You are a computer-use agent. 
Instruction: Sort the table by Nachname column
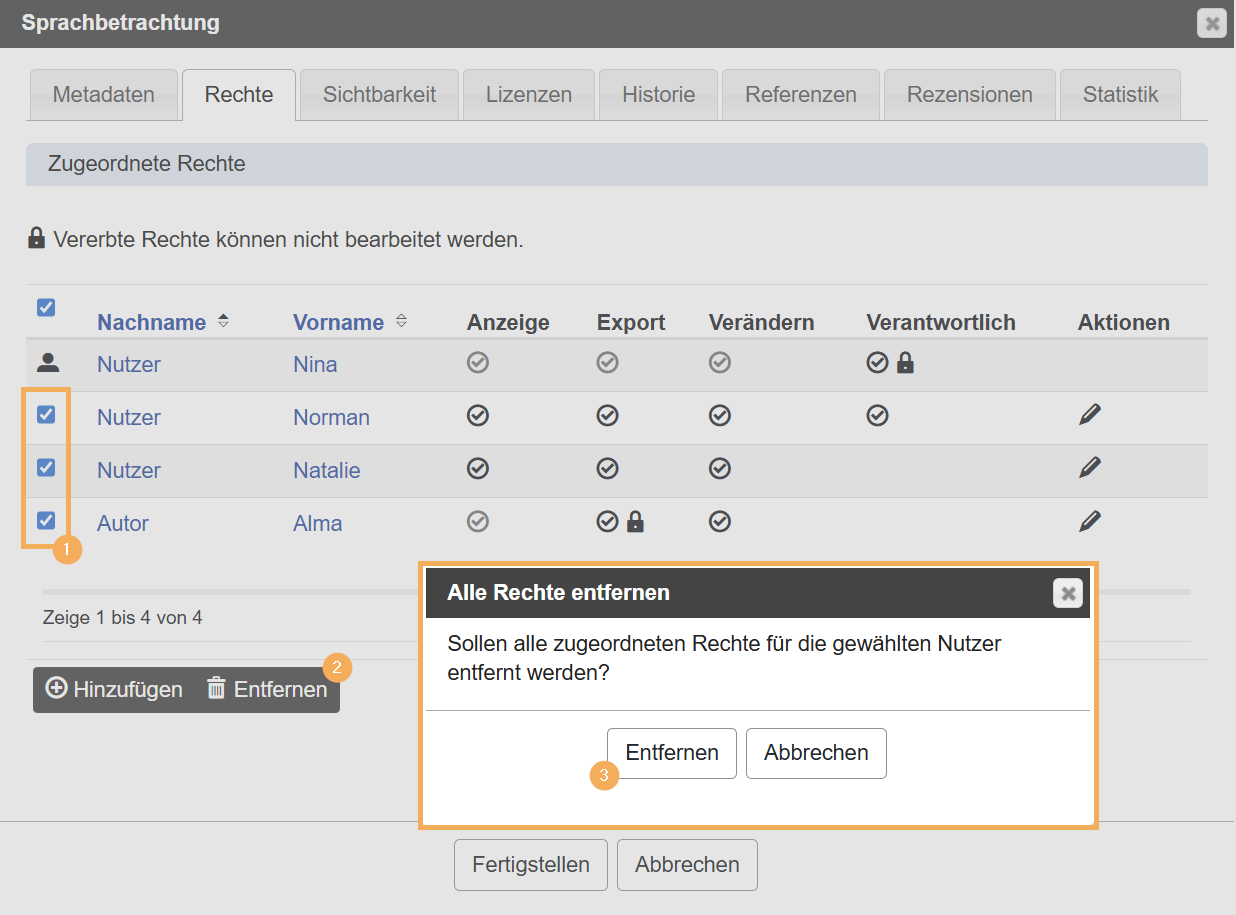pos(152,322)
